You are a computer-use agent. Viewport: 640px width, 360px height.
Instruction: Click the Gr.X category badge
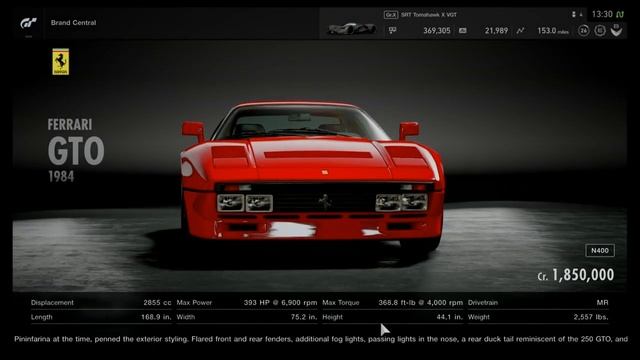[x=391, y=15]
